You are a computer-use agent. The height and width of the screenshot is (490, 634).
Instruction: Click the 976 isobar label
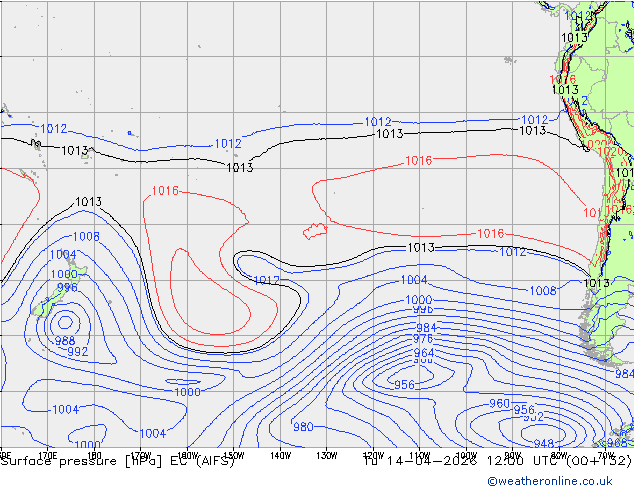point(423,338)
